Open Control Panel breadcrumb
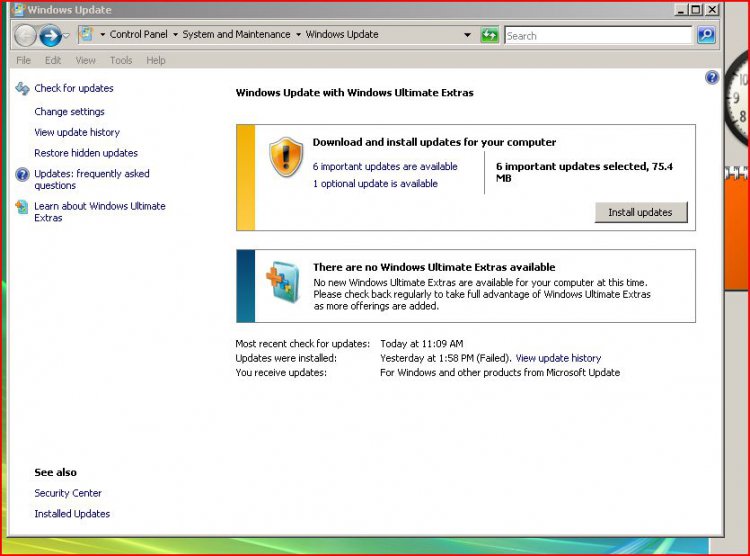 (139, 34)
